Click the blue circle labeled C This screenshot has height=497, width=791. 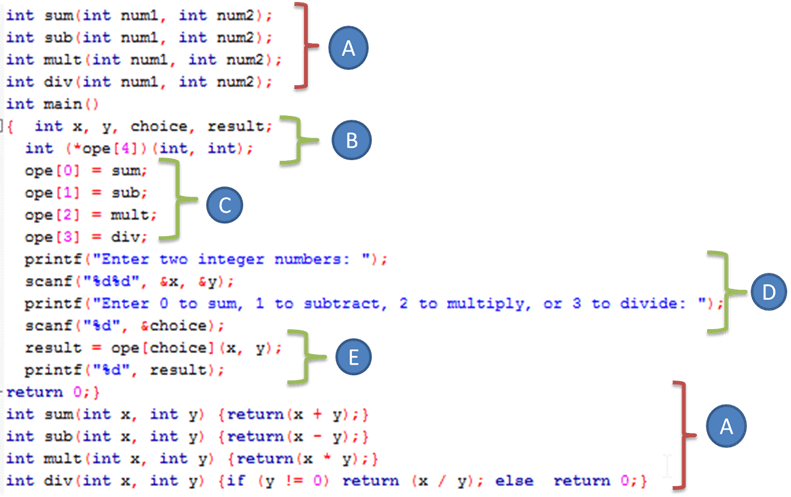(x=226, y=204)
